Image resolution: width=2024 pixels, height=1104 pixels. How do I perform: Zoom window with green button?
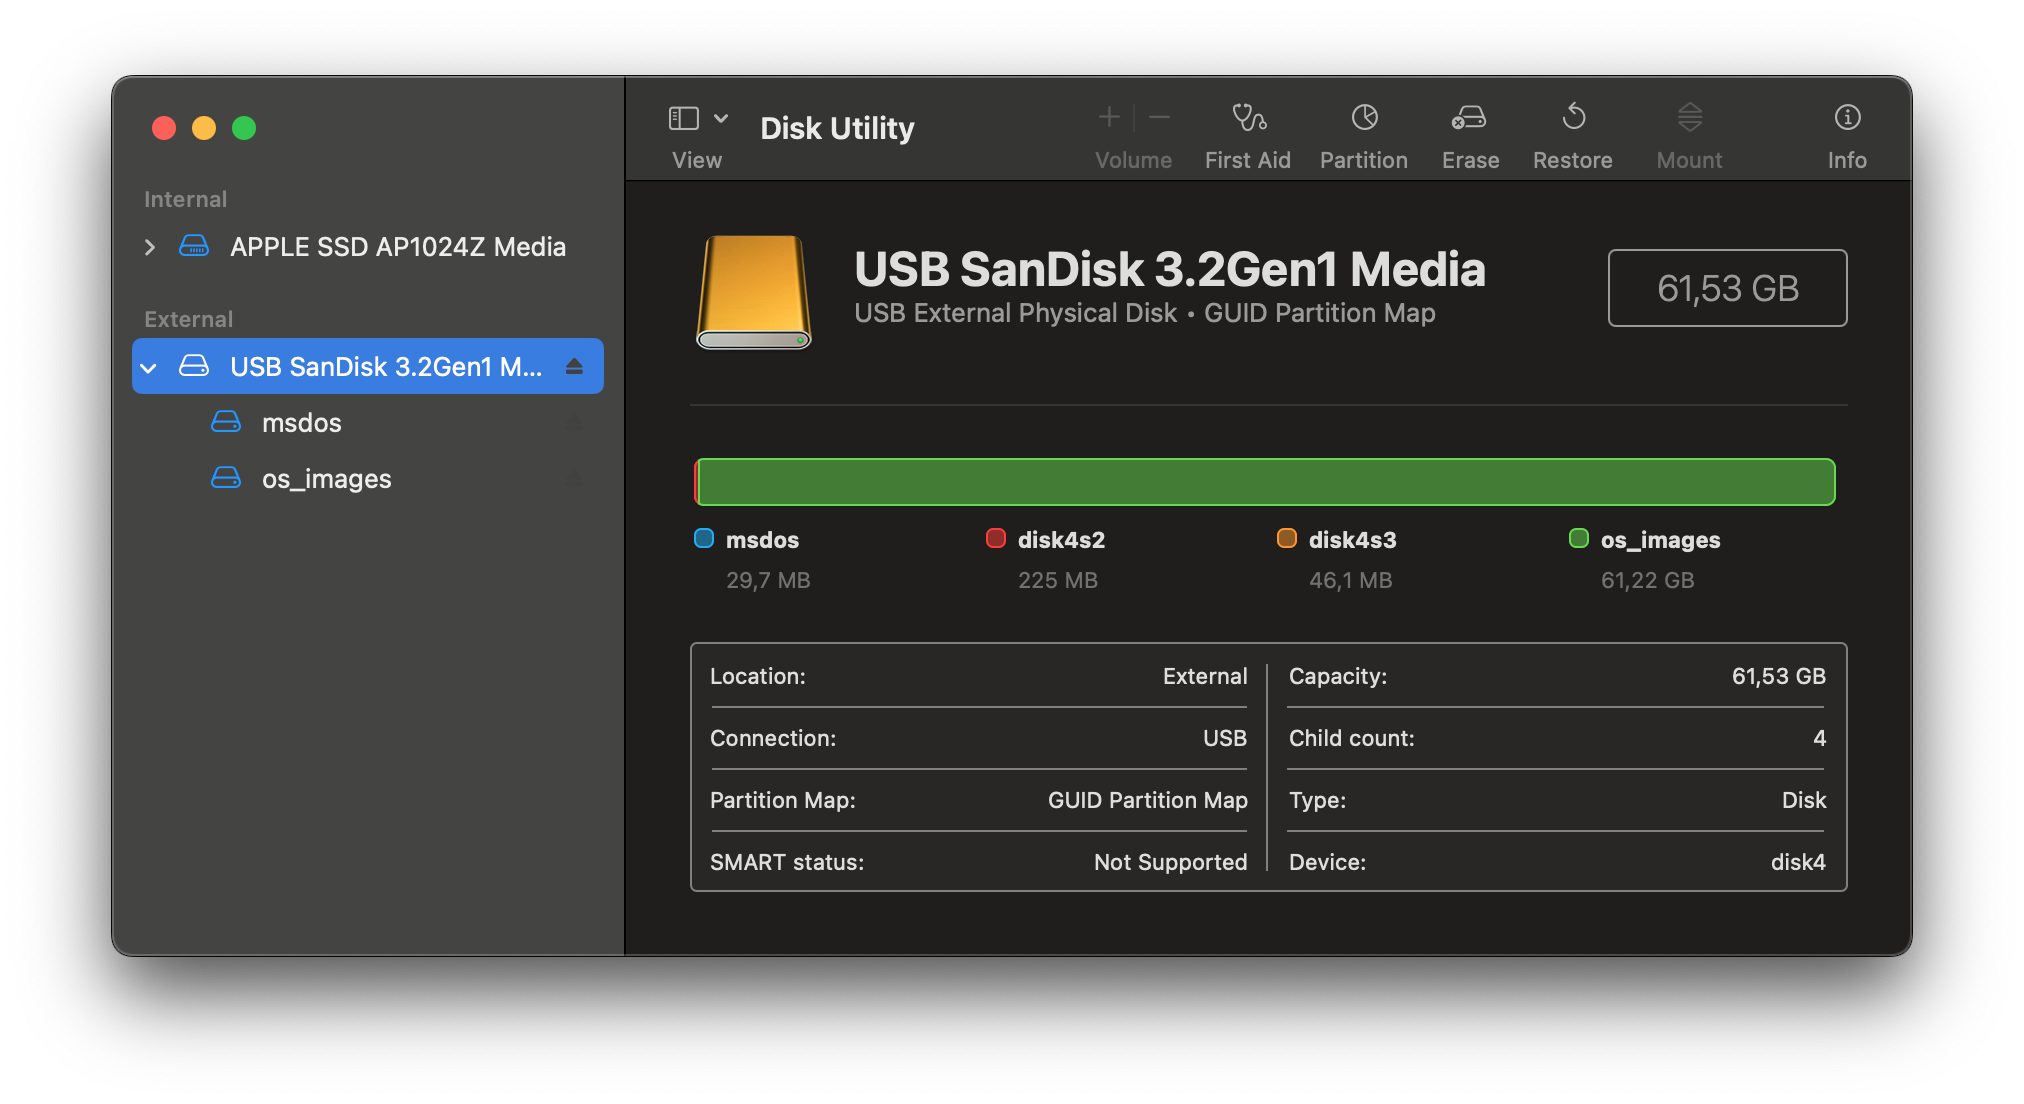pos(244,128)
